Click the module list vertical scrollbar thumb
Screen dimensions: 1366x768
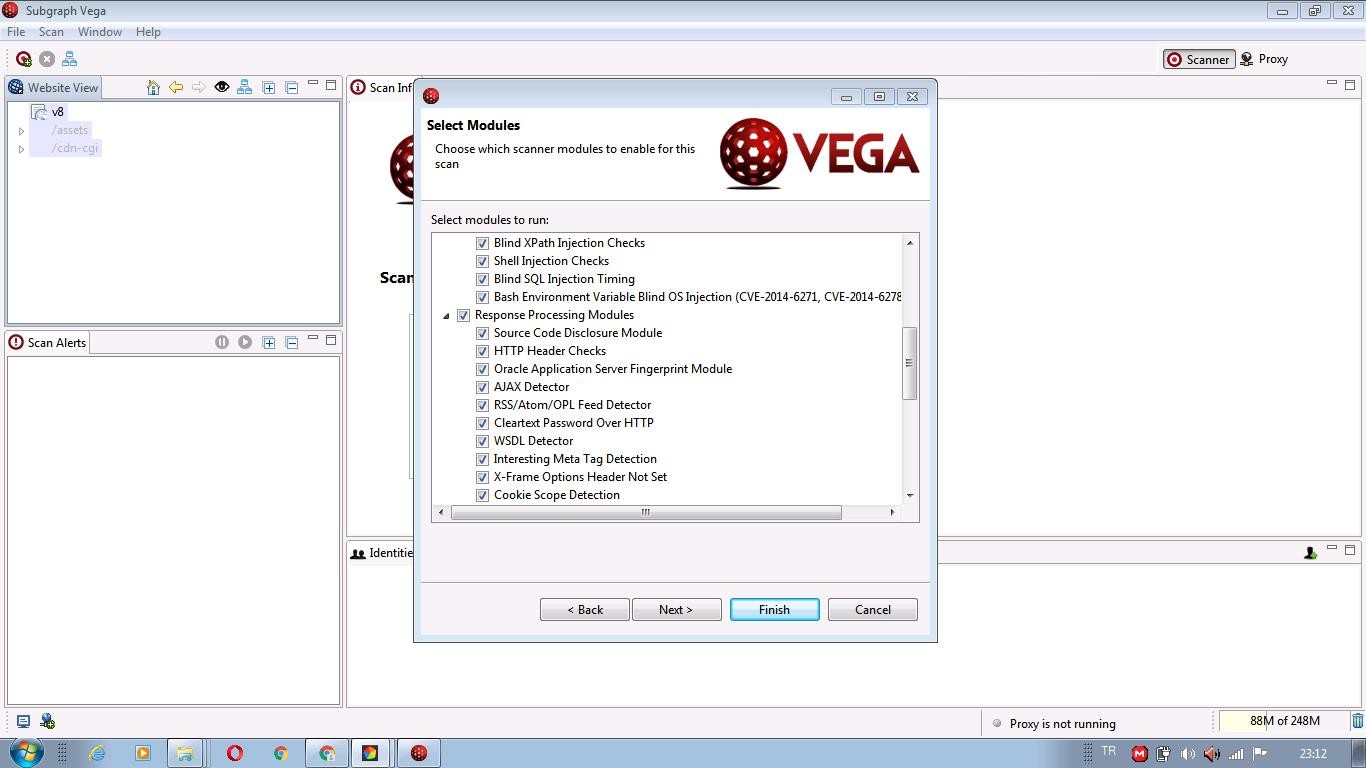909,364
